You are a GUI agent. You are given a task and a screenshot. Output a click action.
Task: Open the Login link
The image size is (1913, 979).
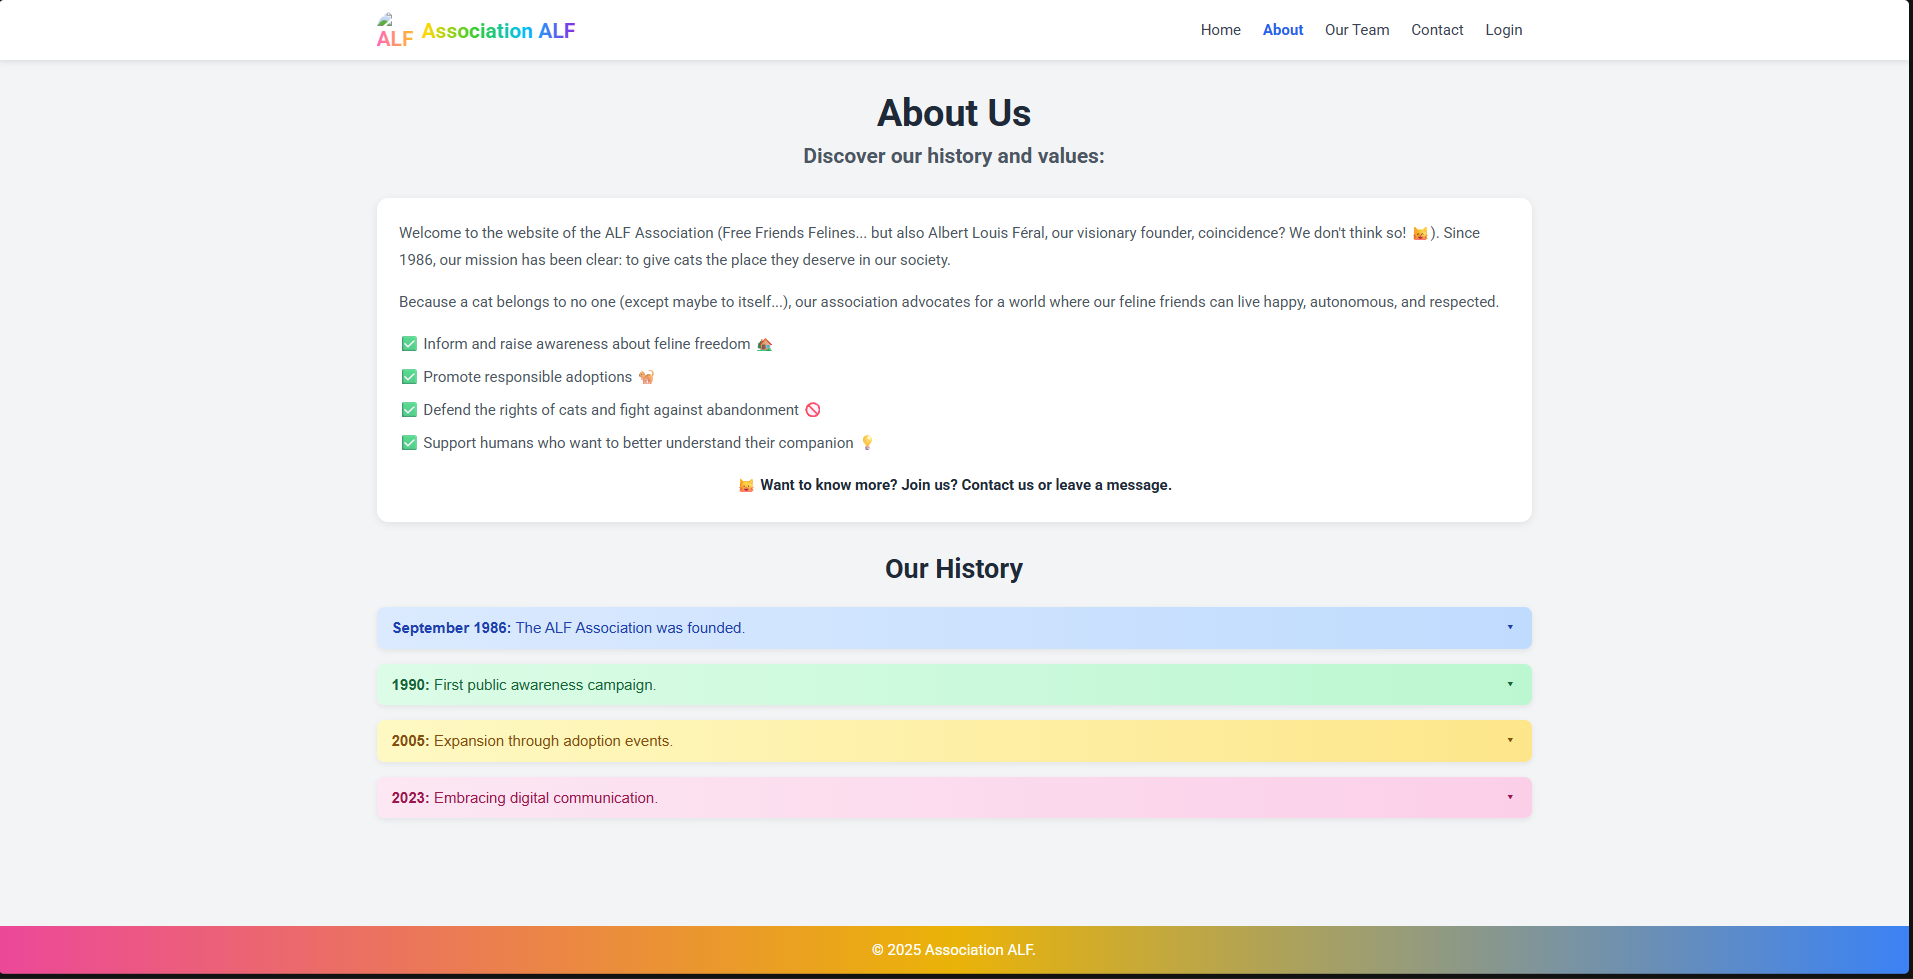click(x=1503, y=30)
